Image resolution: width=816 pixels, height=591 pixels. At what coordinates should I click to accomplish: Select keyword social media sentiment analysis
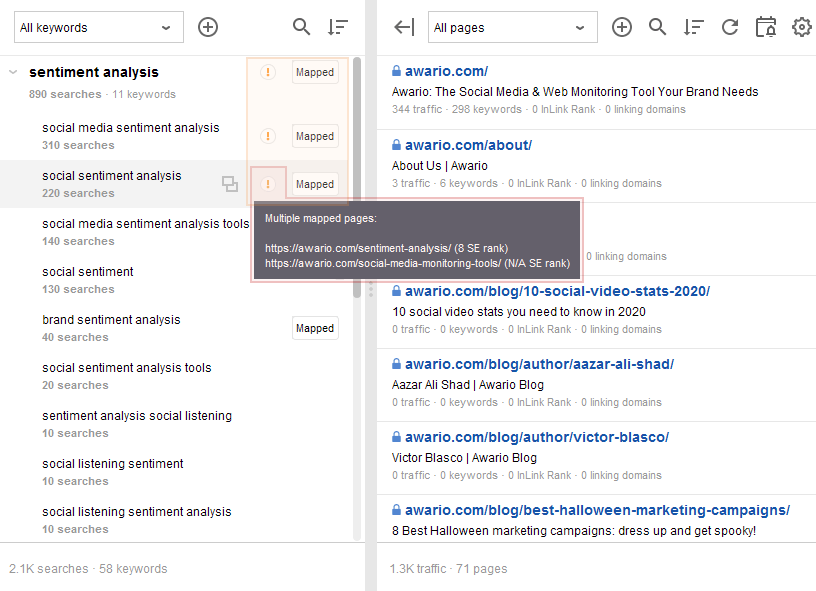tap(131, 128)
